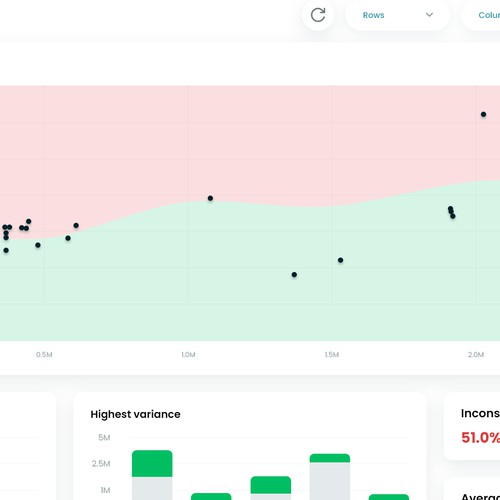Click the circular refresh icon button
The height and width of the screenshot is (500, 500).
(x=318, y=15)
